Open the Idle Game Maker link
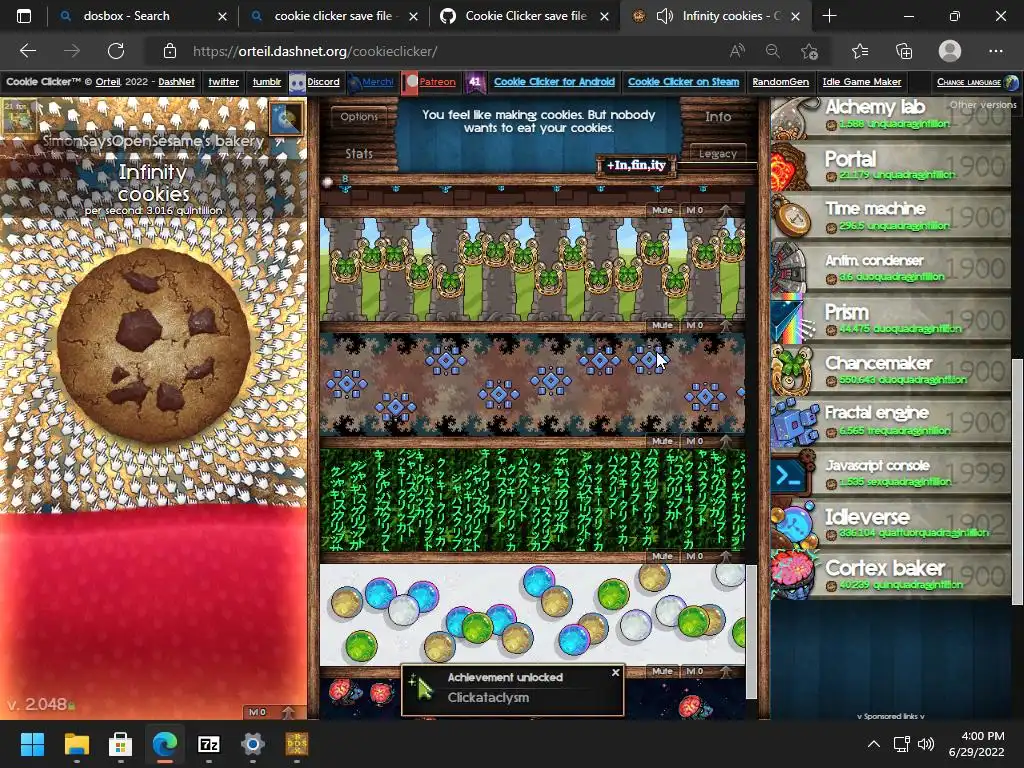 click(x=861, y=82)
